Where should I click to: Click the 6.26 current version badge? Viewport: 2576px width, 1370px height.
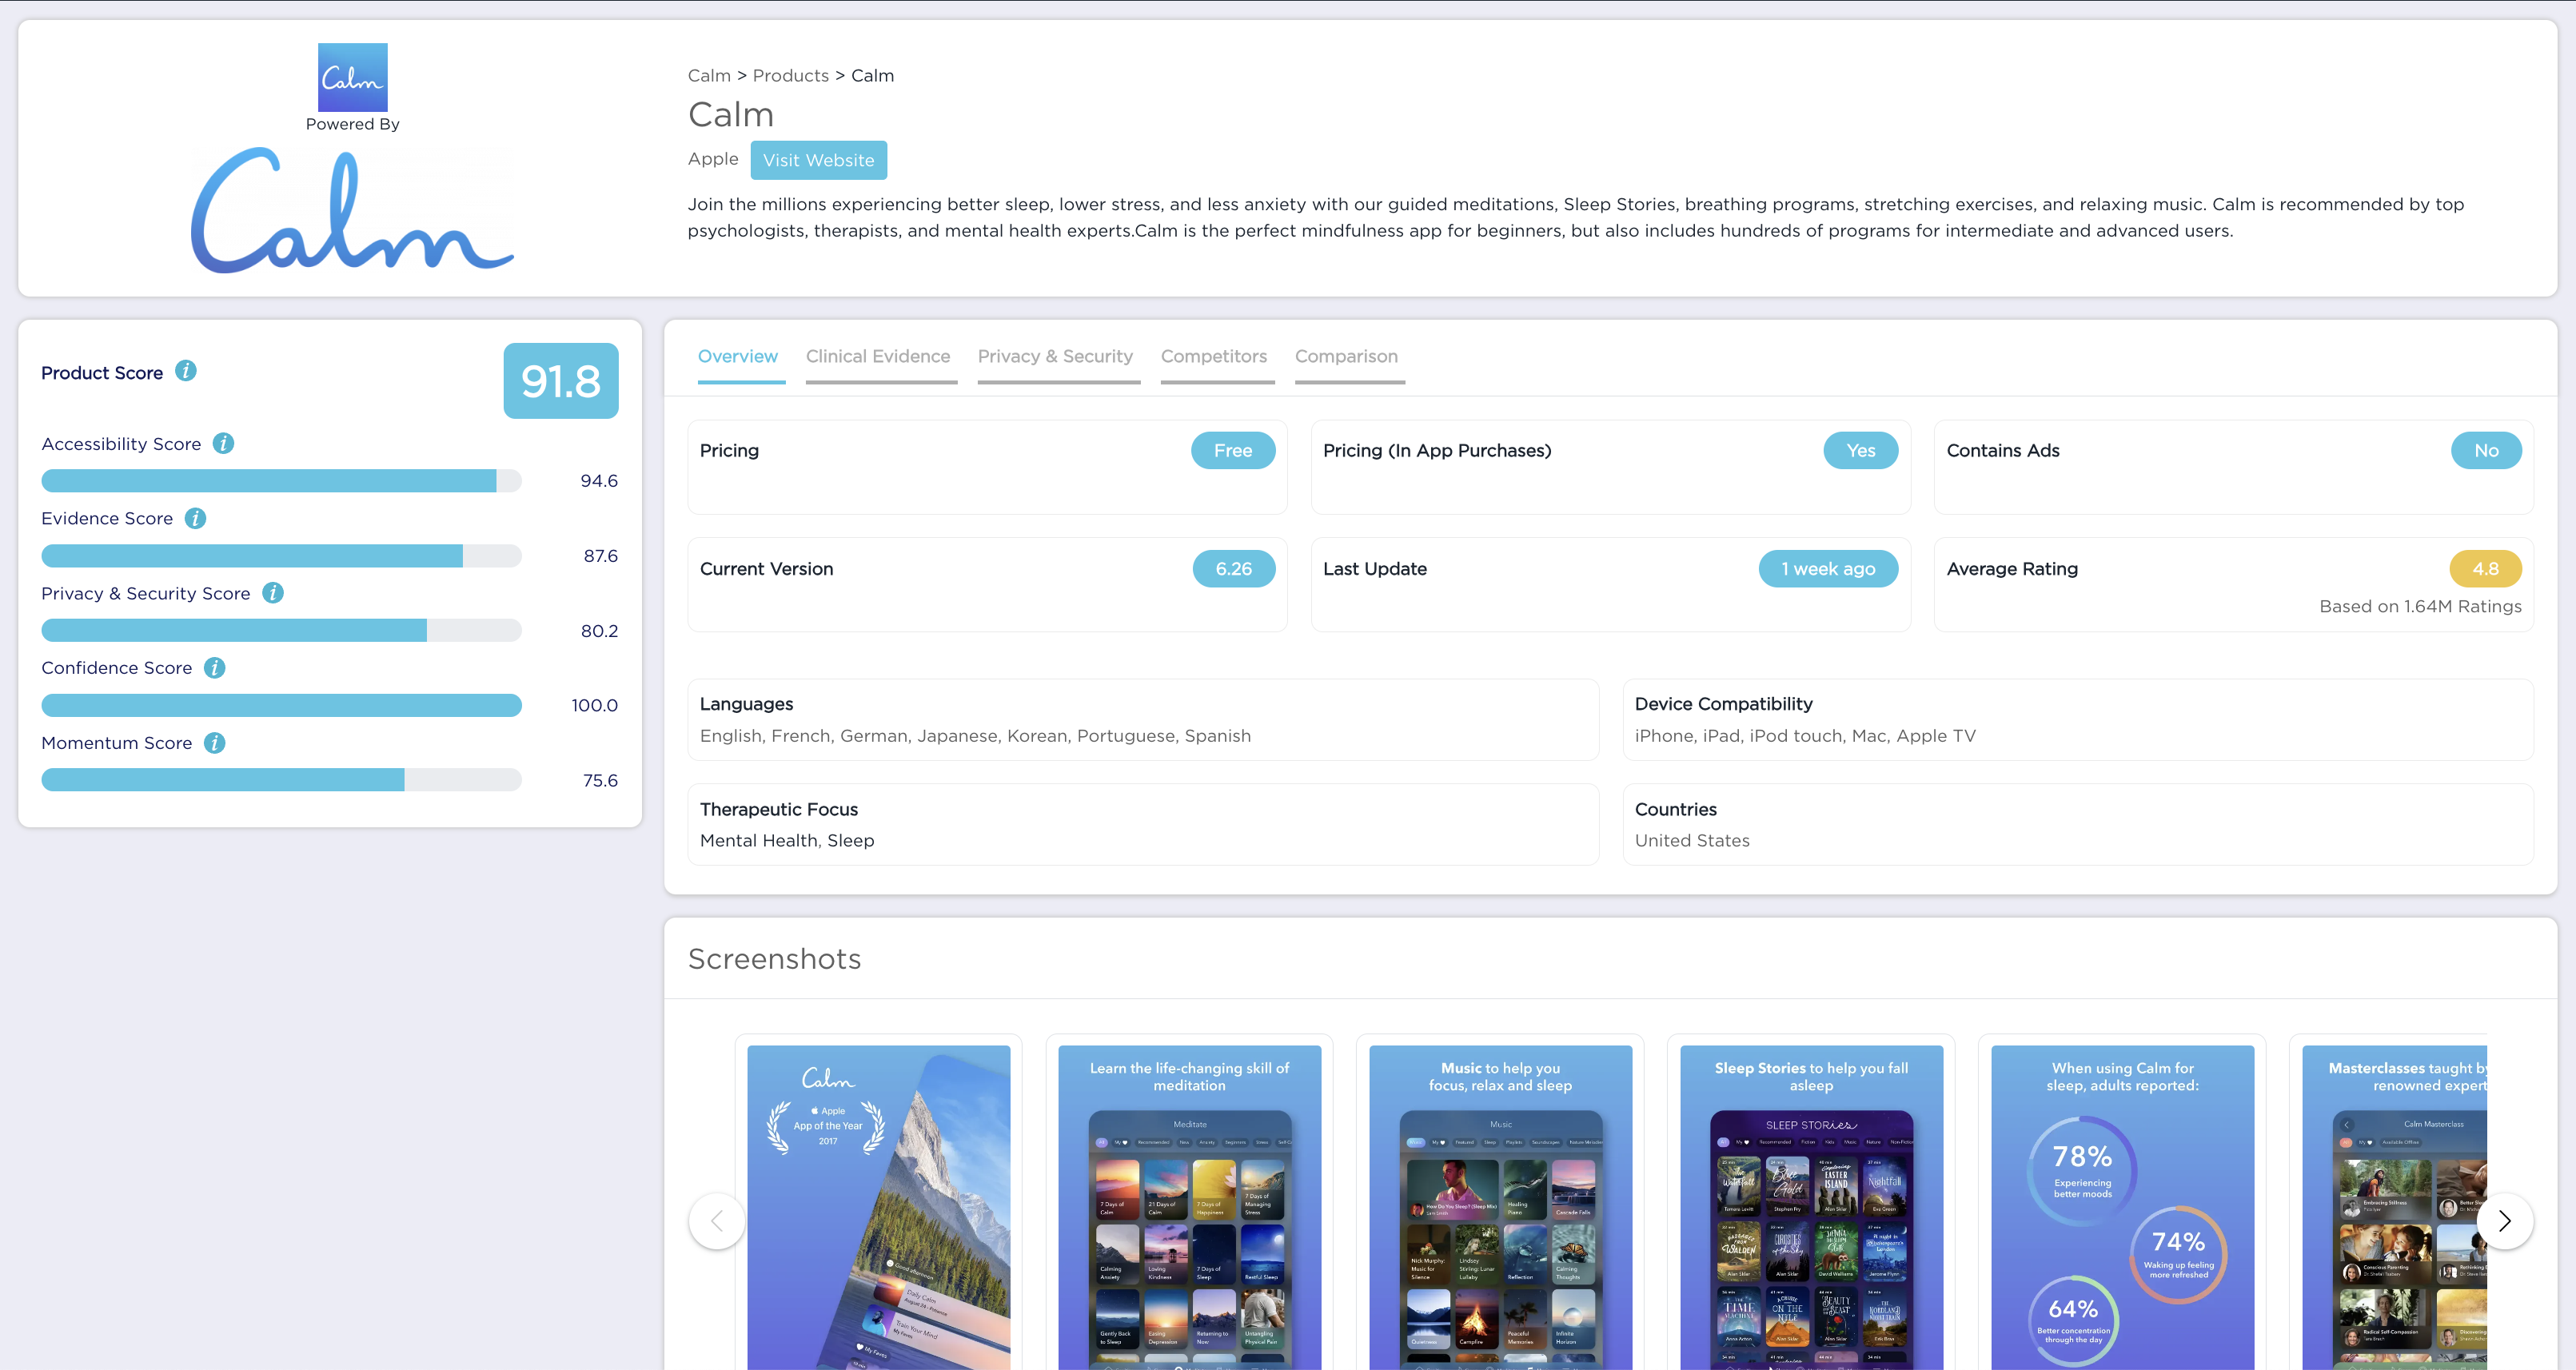tap(1234, 568)
